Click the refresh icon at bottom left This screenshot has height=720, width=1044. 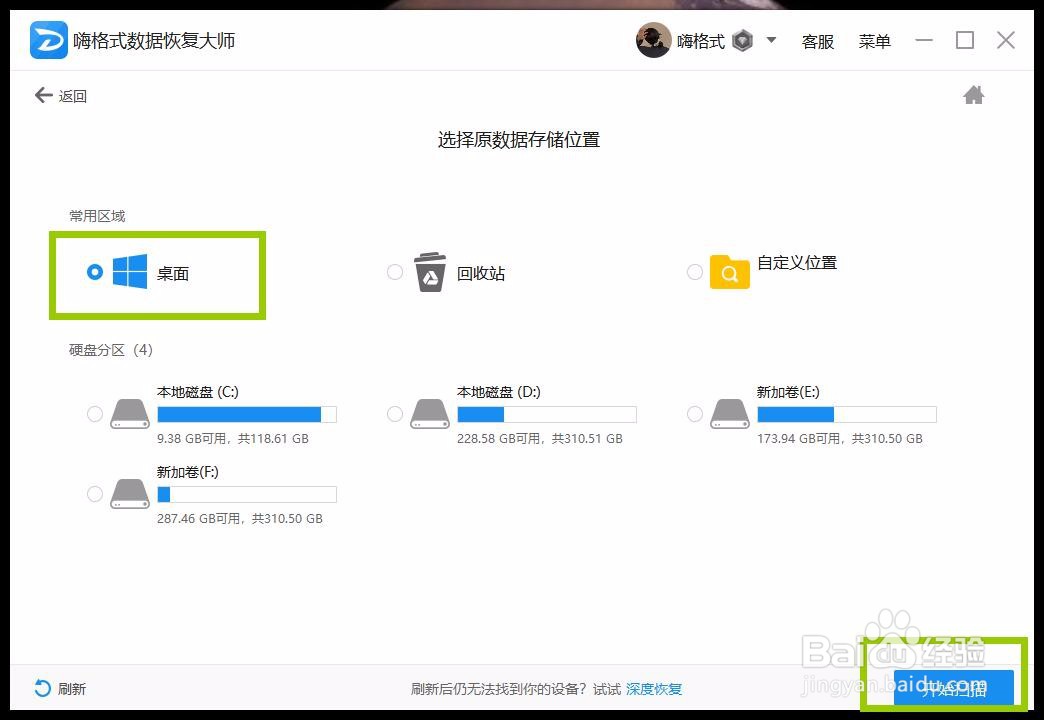point(40,688)
